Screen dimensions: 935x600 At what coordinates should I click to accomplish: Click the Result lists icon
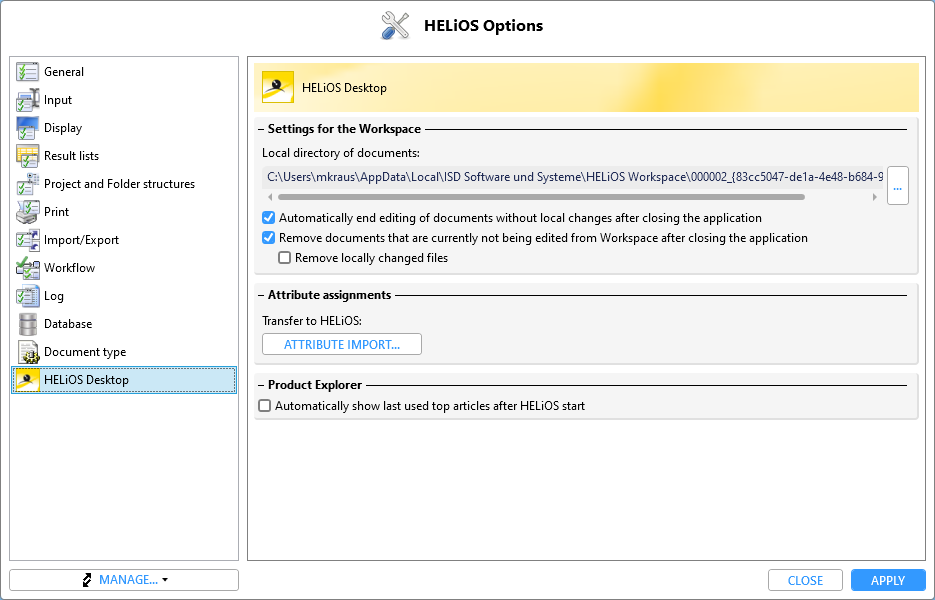27,156
